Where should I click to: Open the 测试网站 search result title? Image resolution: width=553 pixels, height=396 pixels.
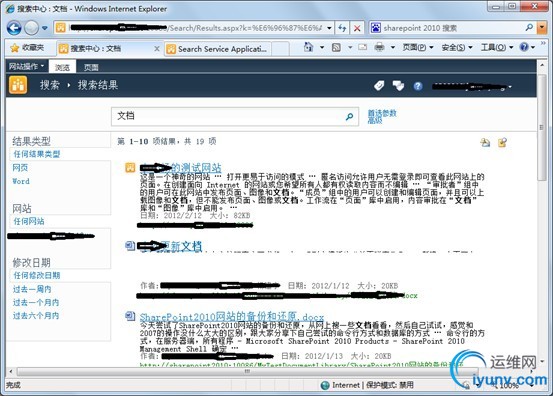(181, 167)
